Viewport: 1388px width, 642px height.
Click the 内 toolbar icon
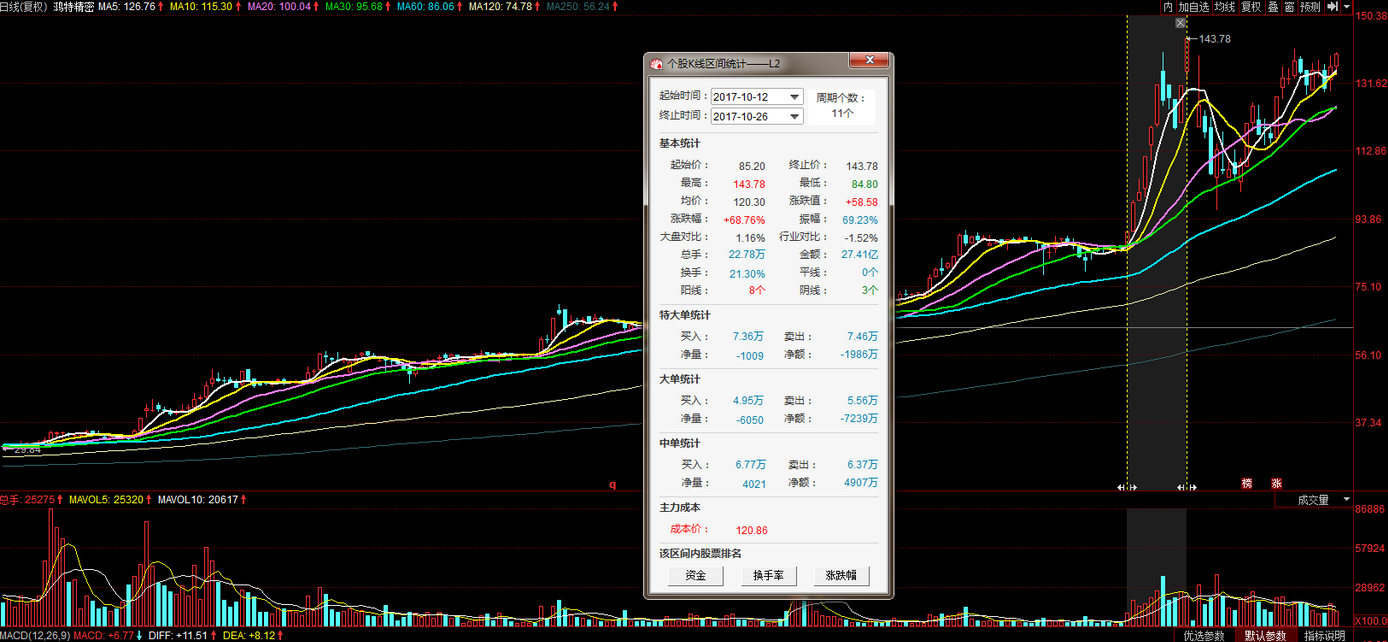point(1168,7)
